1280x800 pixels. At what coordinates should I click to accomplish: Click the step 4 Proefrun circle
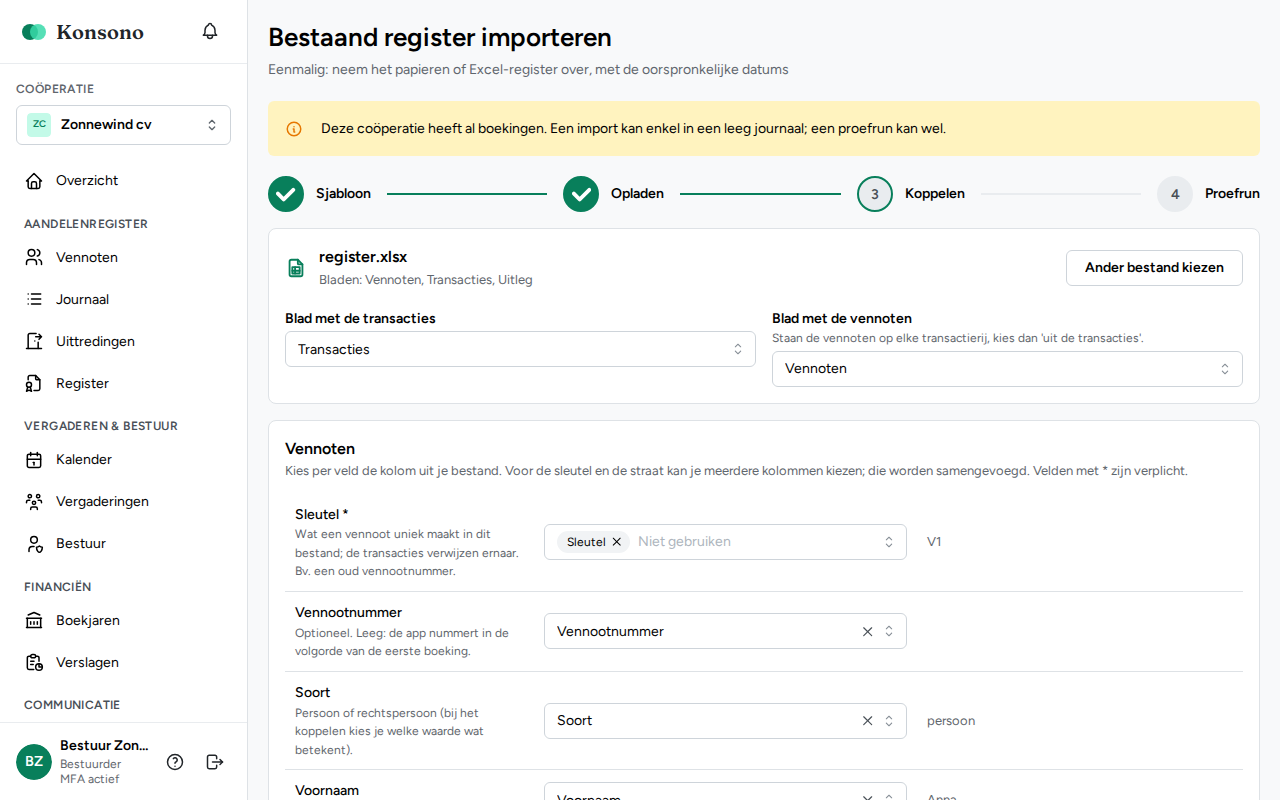point(1175,194)
